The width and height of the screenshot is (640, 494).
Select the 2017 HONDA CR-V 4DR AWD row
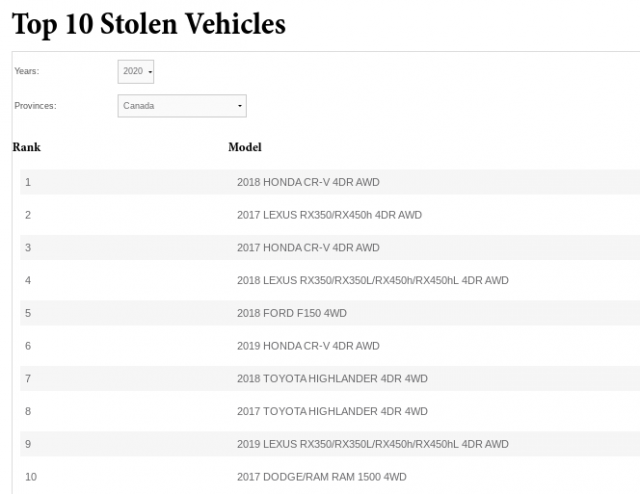(x=330, y=247)
